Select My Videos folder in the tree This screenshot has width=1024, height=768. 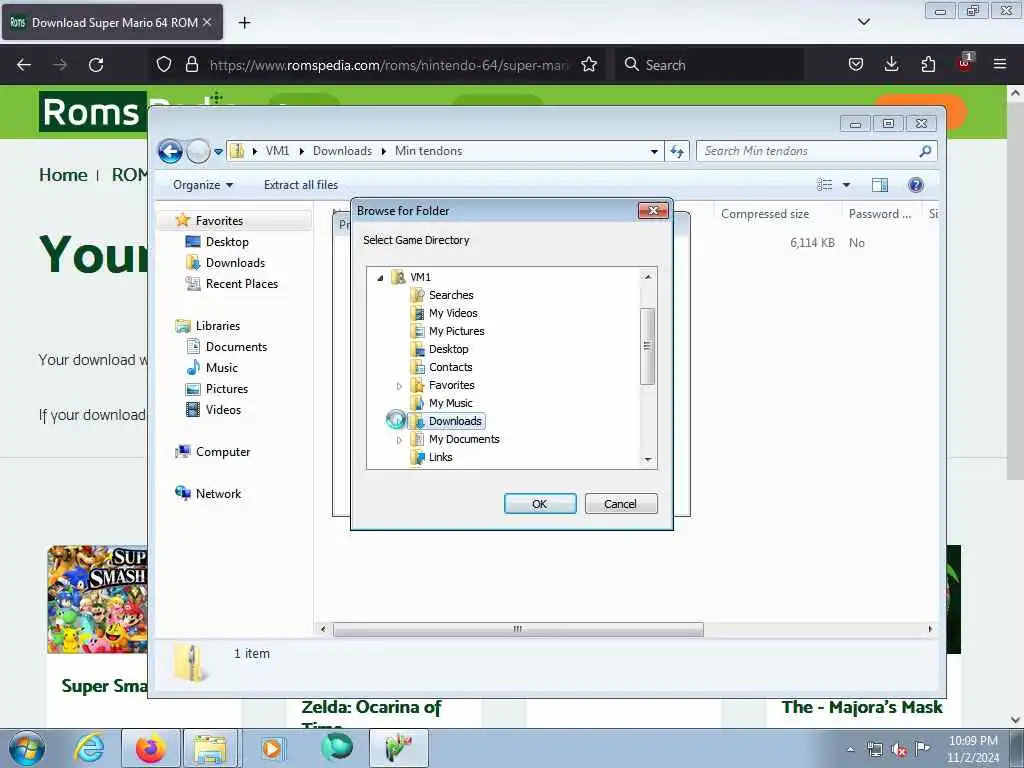point(453,313)
